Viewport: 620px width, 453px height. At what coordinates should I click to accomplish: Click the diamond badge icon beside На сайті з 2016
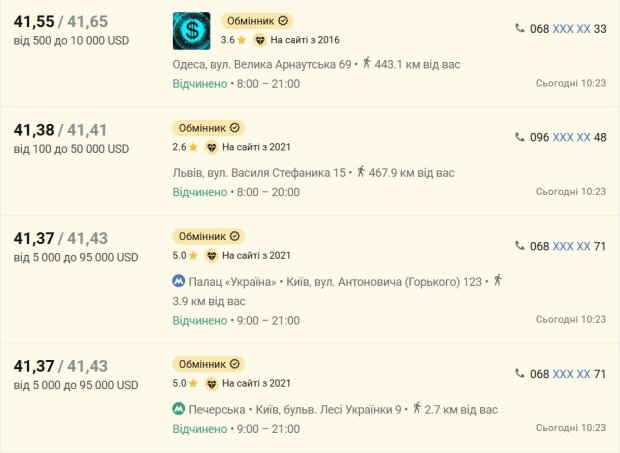pos(260,40)
